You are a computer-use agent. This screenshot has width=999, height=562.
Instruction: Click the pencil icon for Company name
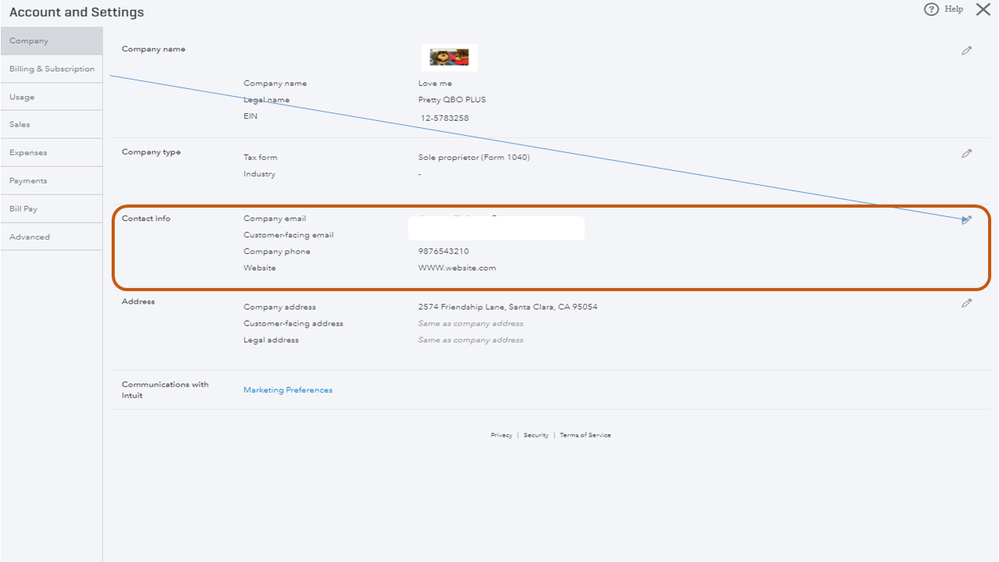click(967, 50)
